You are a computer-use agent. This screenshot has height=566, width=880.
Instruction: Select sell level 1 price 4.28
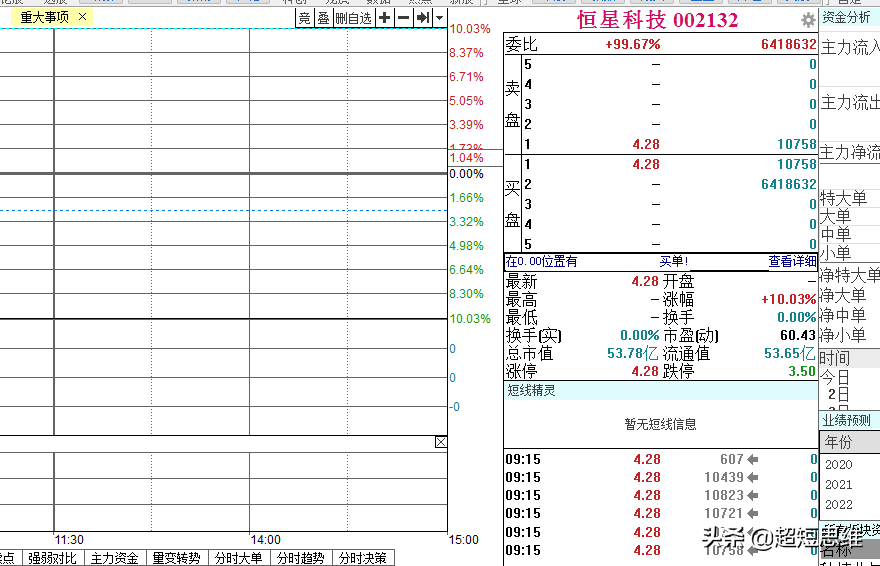point(646,144)
